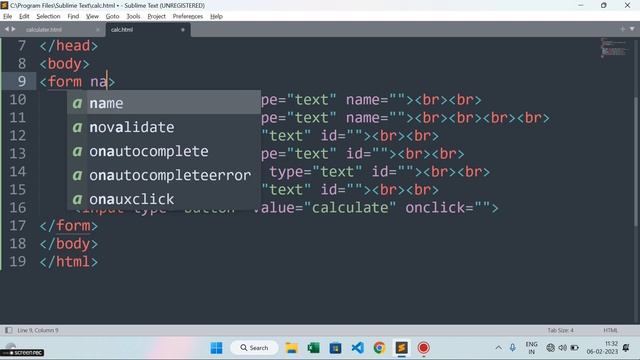Open File Explorer from taskbar
The image size is (640, 360).
(292, 348)
